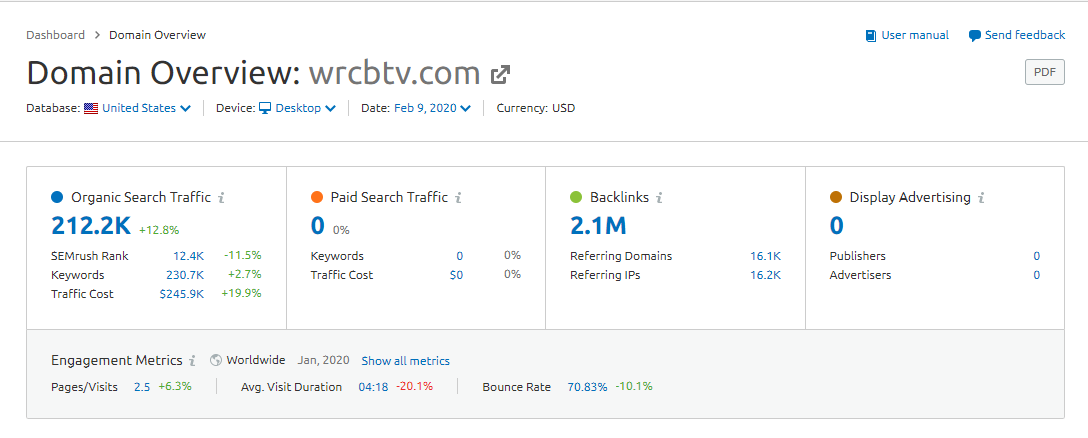Screen dimensions: 1088x438
Task: Export report using PDF button
Action: [x=1044, y=72]
